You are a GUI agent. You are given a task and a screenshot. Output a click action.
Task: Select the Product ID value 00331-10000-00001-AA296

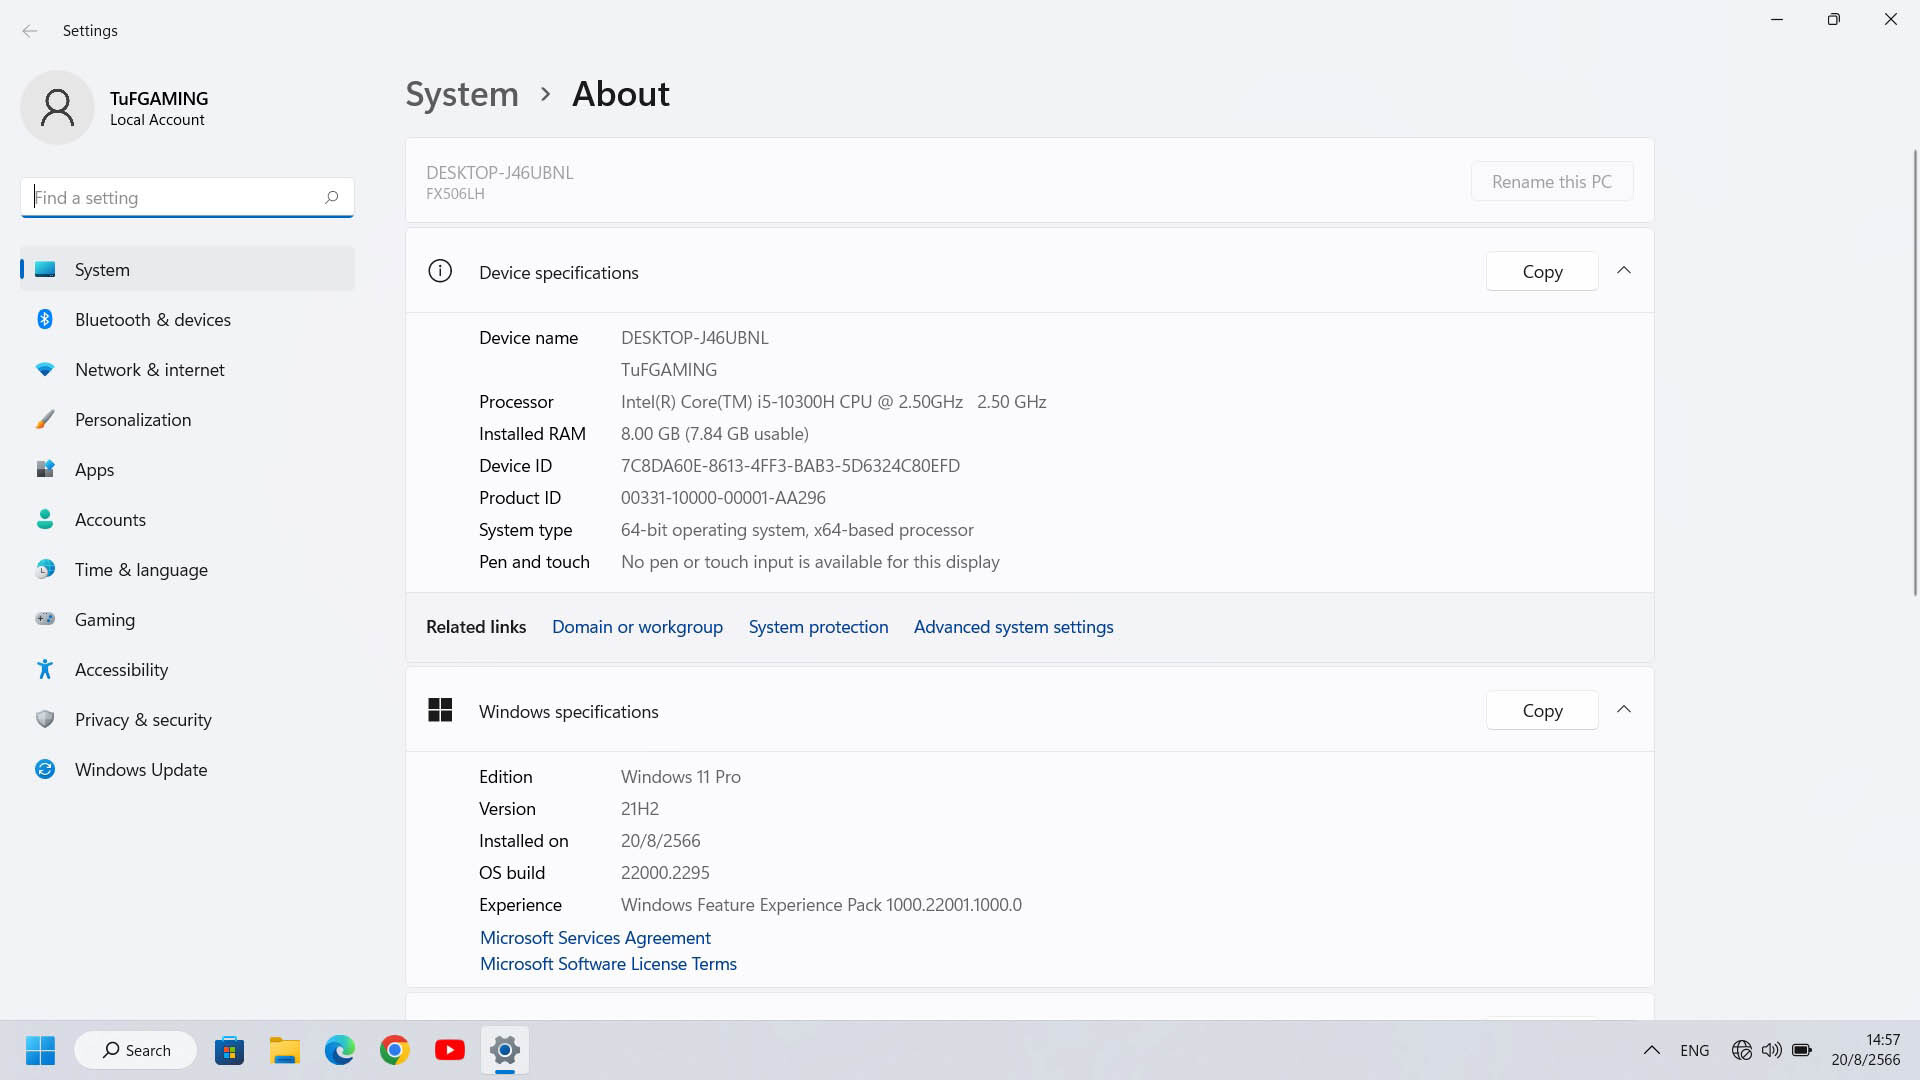723,498
